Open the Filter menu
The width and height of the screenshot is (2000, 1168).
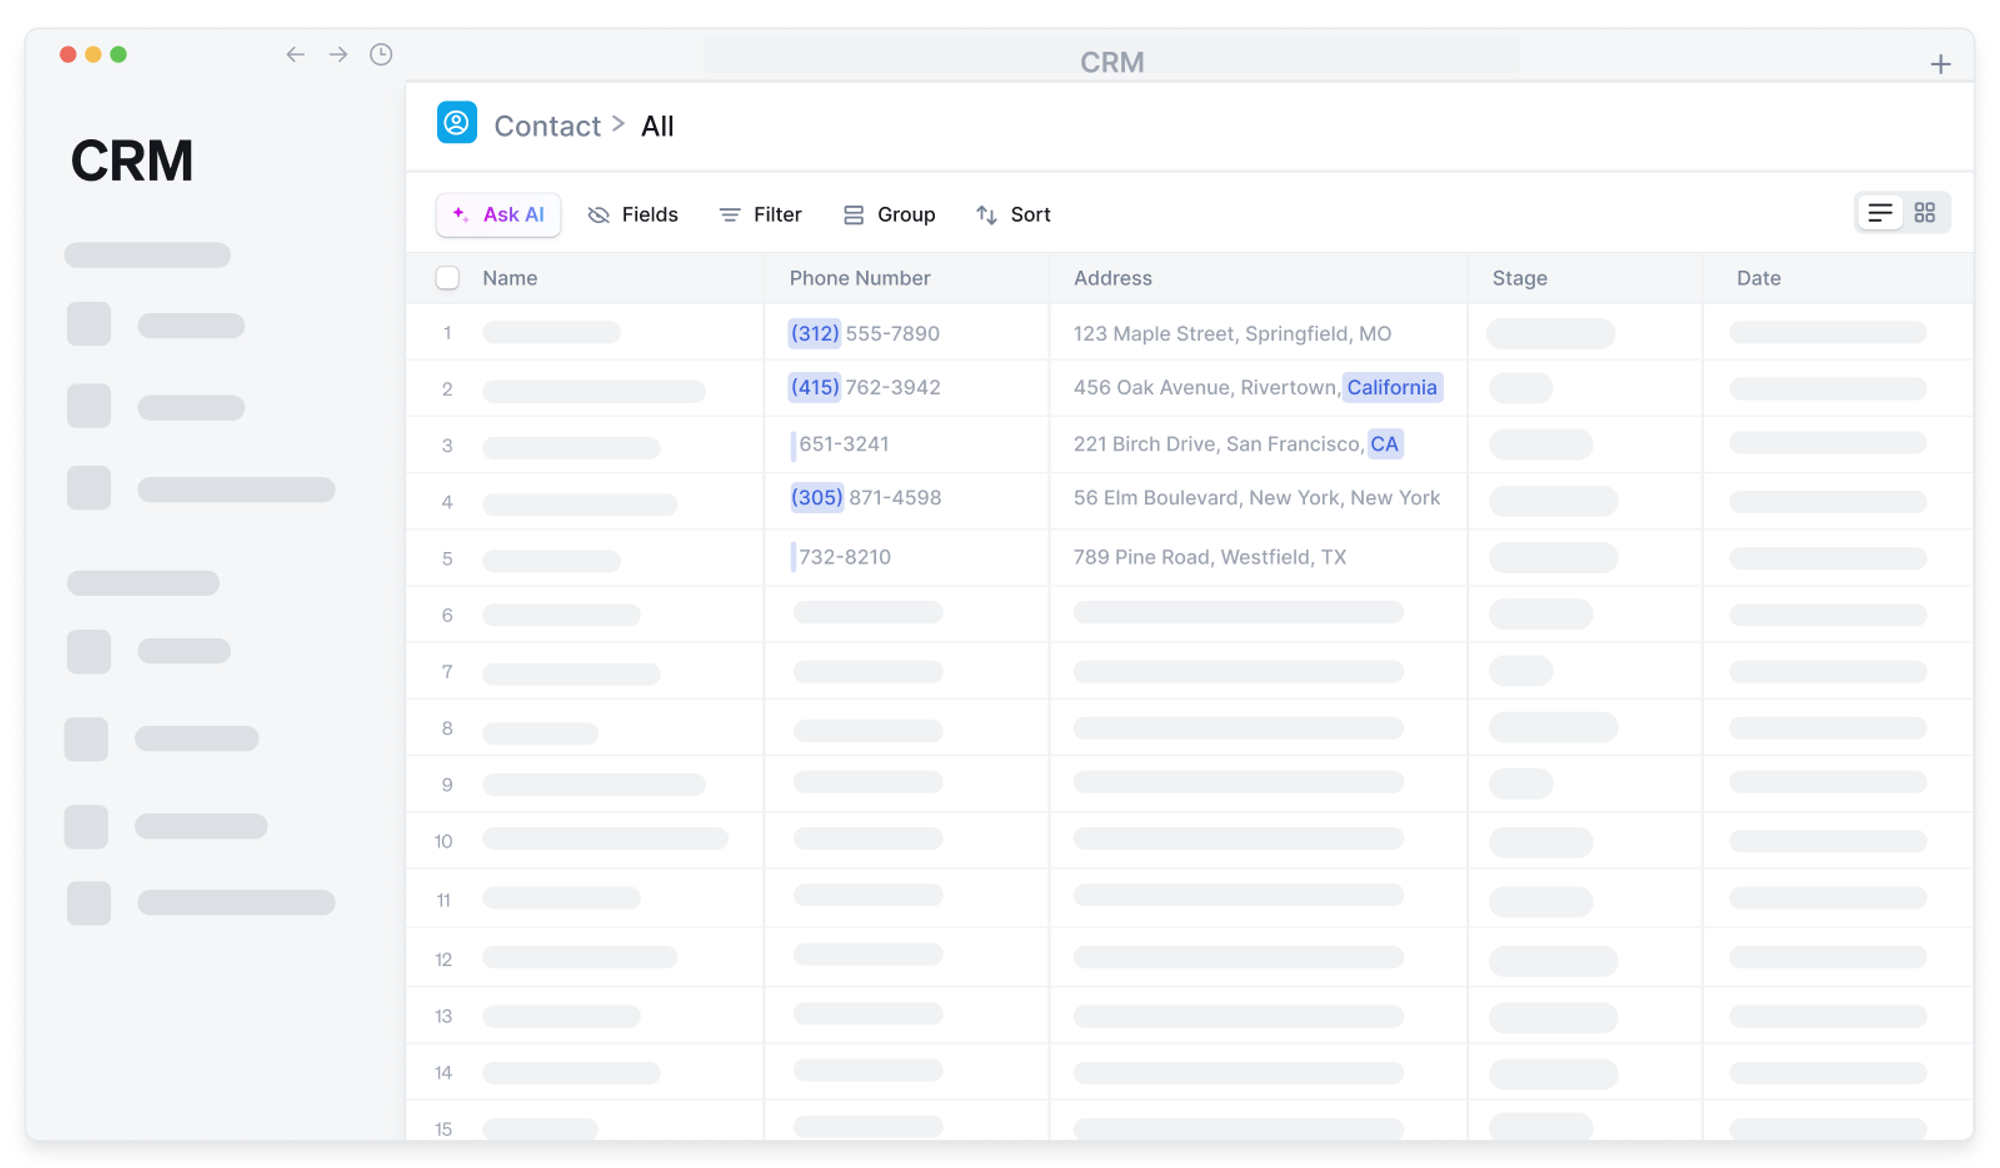point(761,215)
